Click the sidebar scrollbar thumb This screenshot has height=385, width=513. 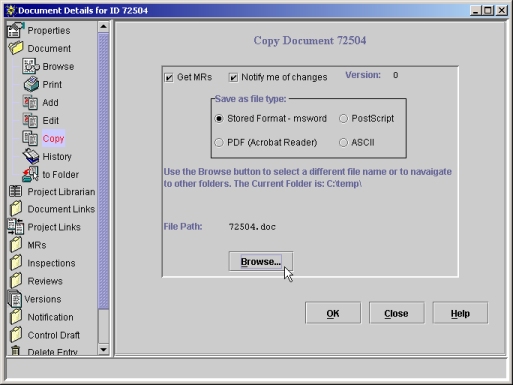pos(103,171)
